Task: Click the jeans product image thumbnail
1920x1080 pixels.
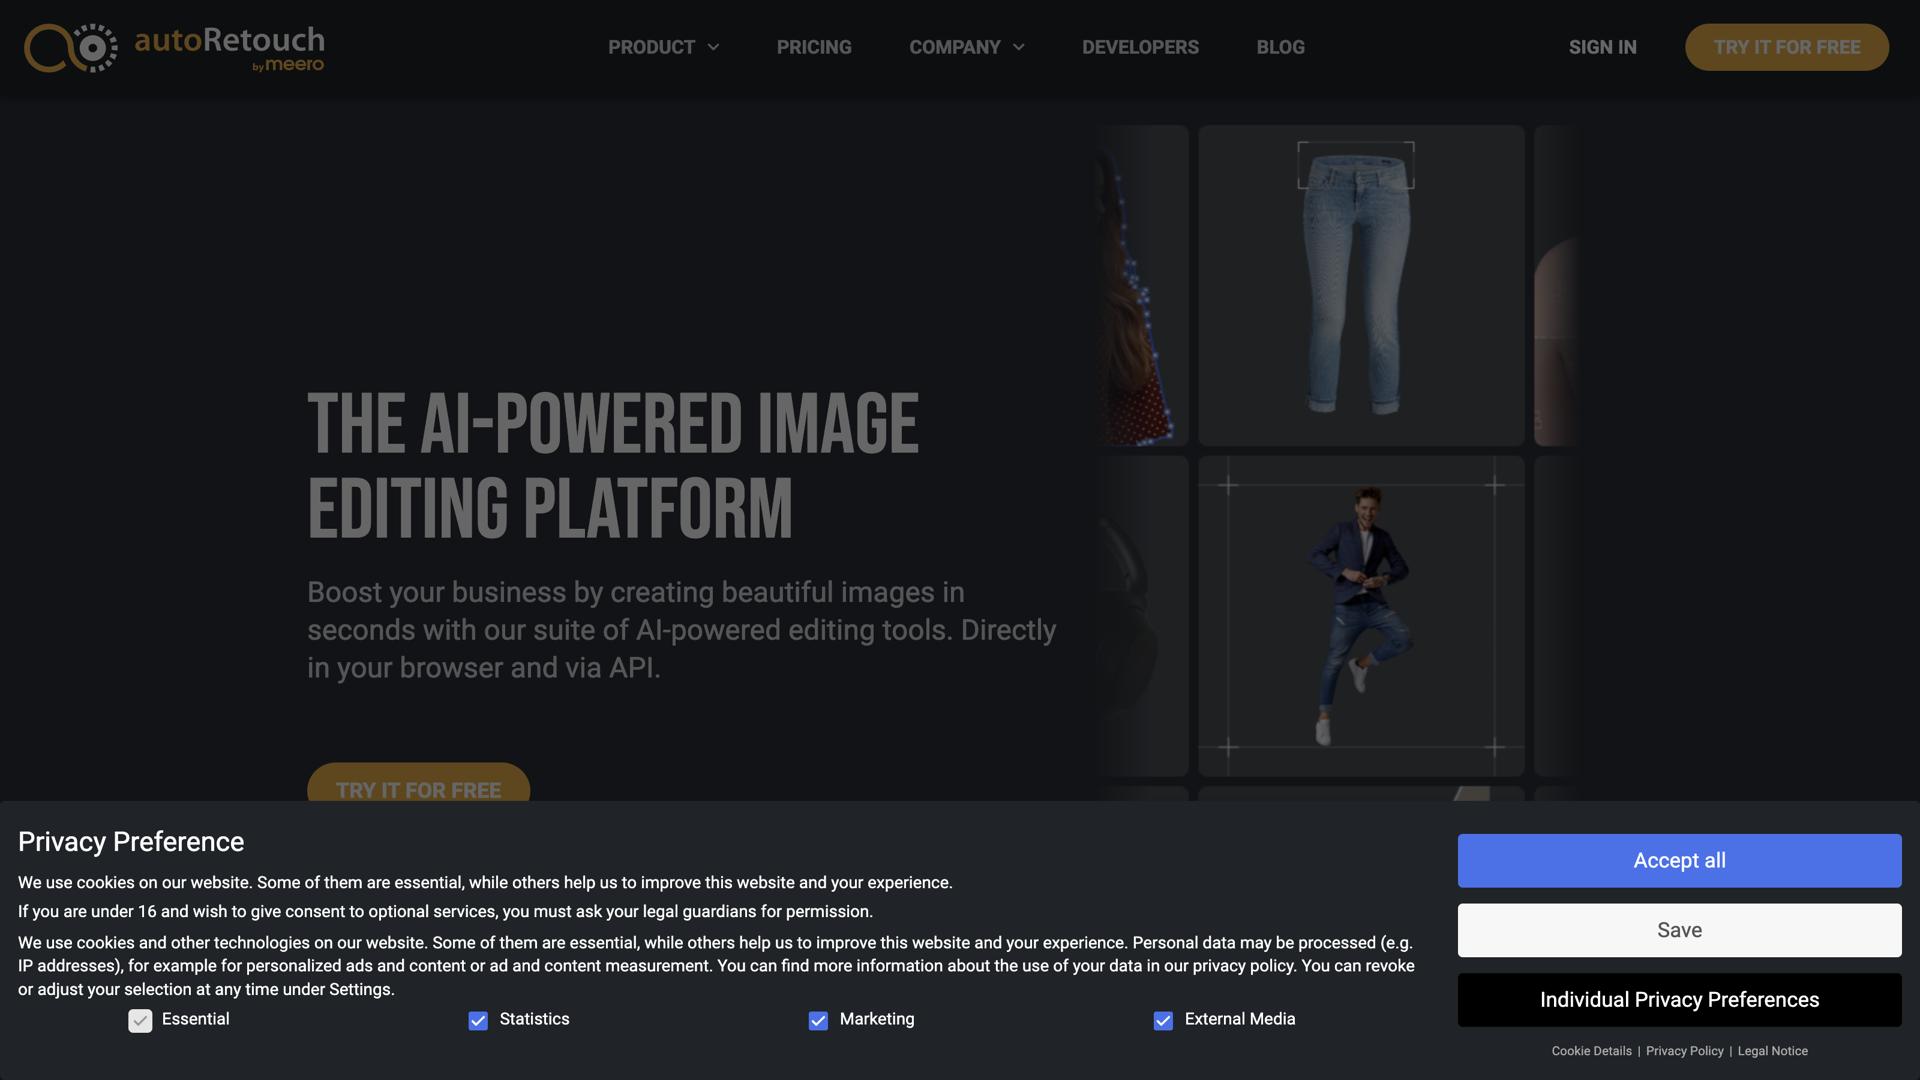Action: point(1360,284)
